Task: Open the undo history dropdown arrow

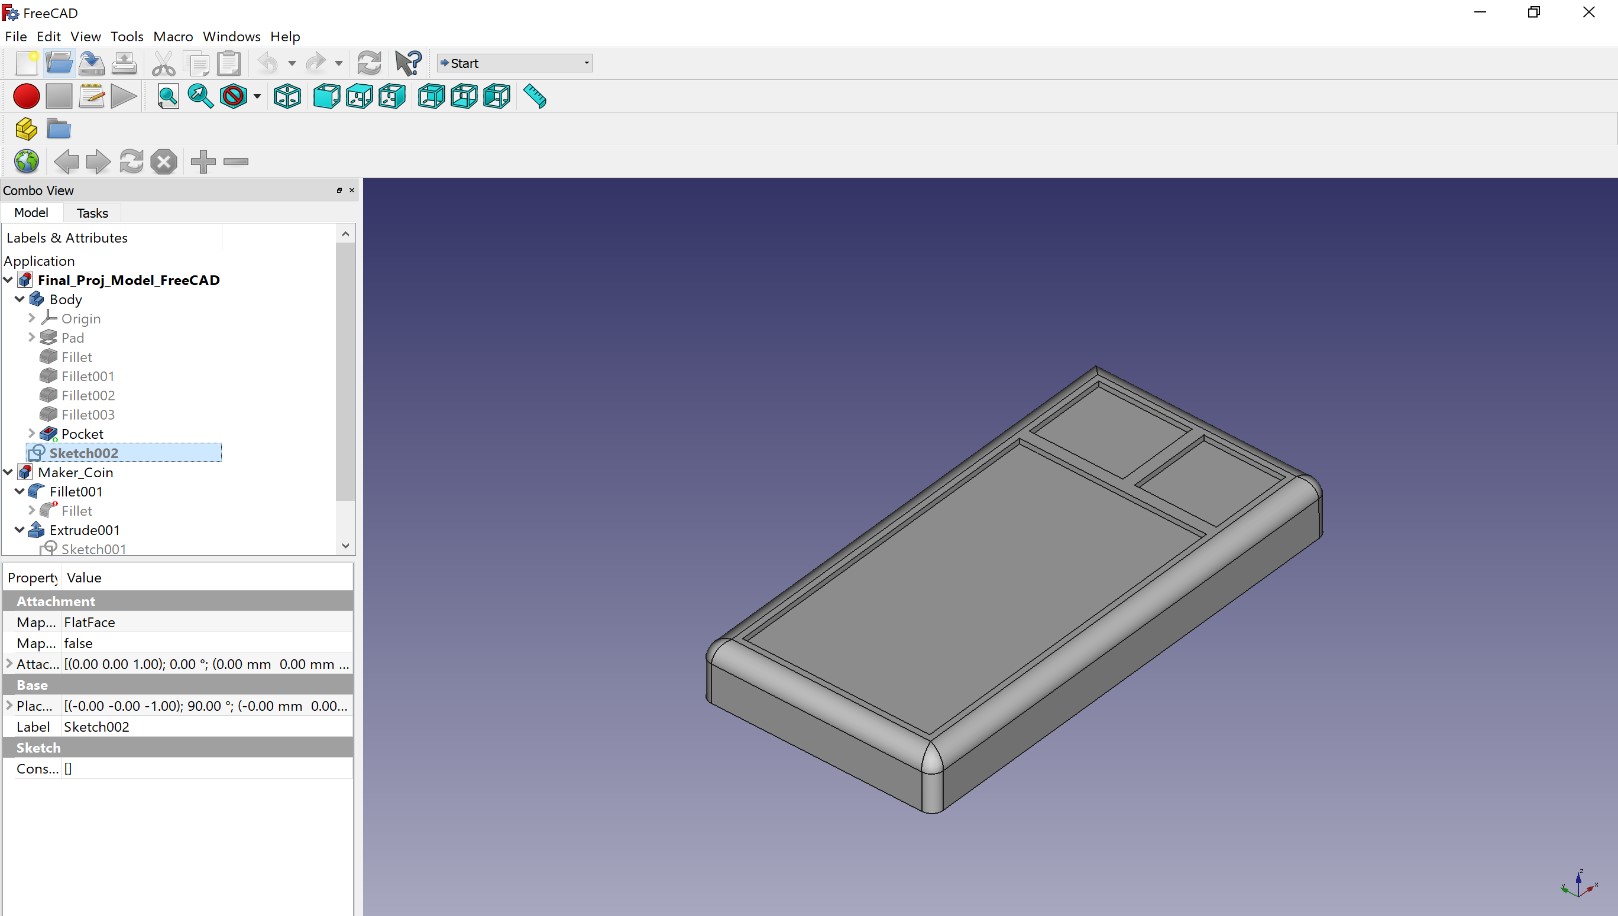Action: pos(292,63)
